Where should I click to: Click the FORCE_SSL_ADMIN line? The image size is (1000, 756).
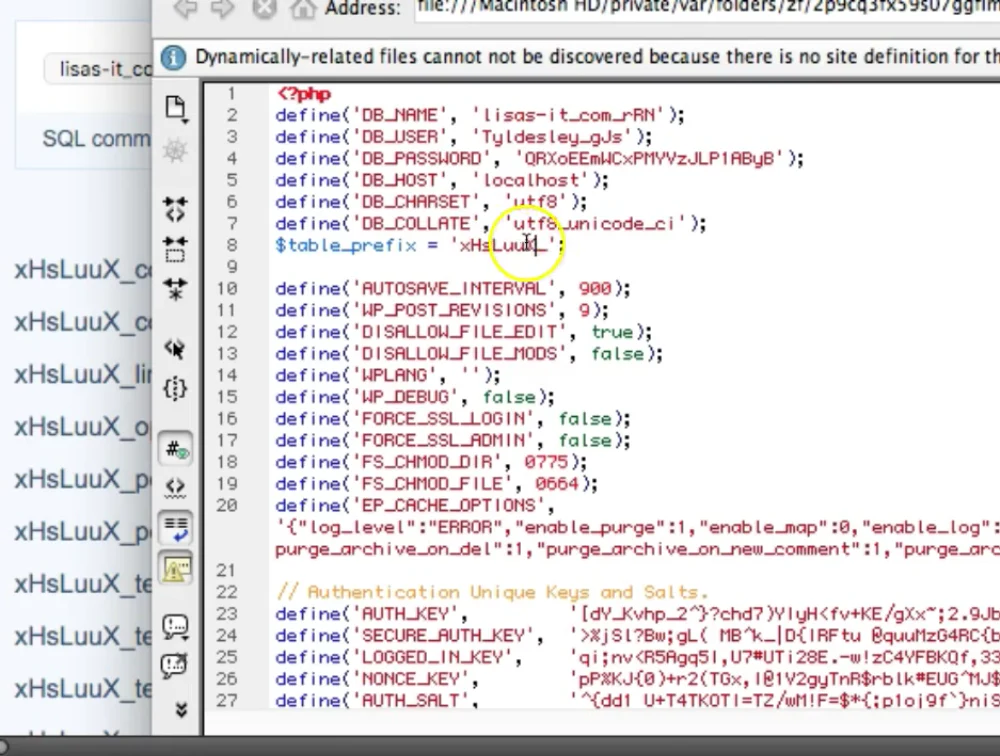[453, 441]
